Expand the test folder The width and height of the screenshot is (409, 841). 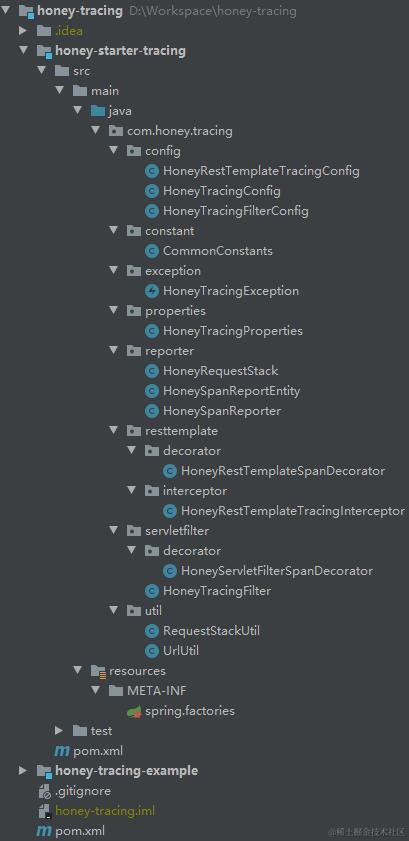click(x=59, y=731)
